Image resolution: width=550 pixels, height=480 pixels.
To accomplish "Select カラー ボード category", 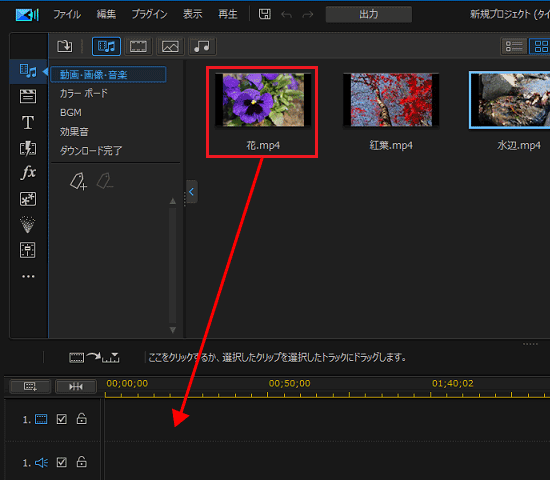I will (x=83, y=93).
